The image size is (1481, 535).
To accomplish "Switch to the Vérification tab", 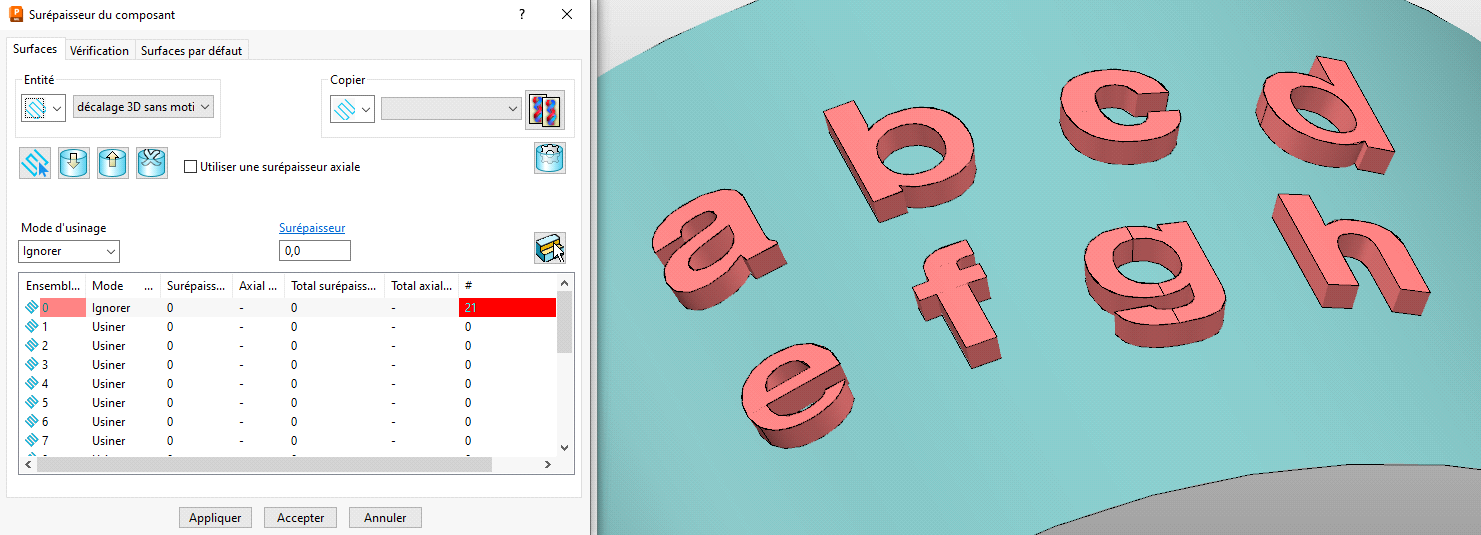I will click(x=99, y=51).
